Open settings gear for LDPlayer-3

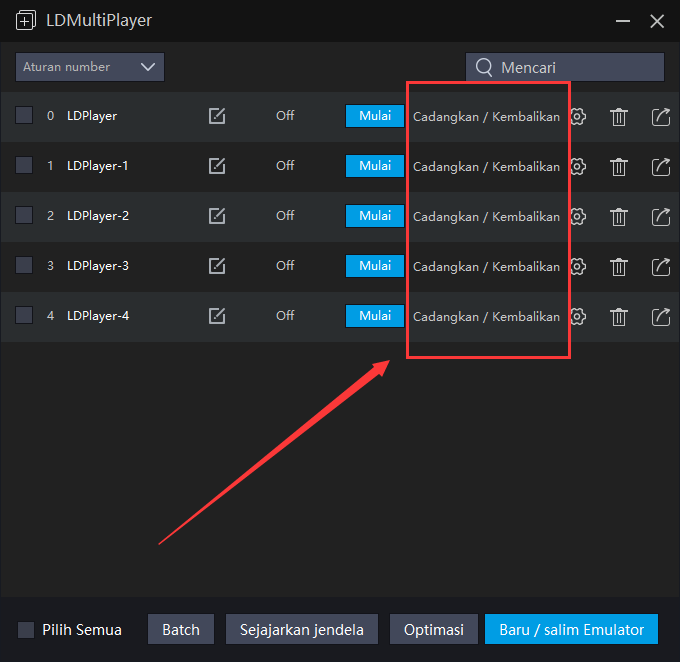tap(578, 266)
